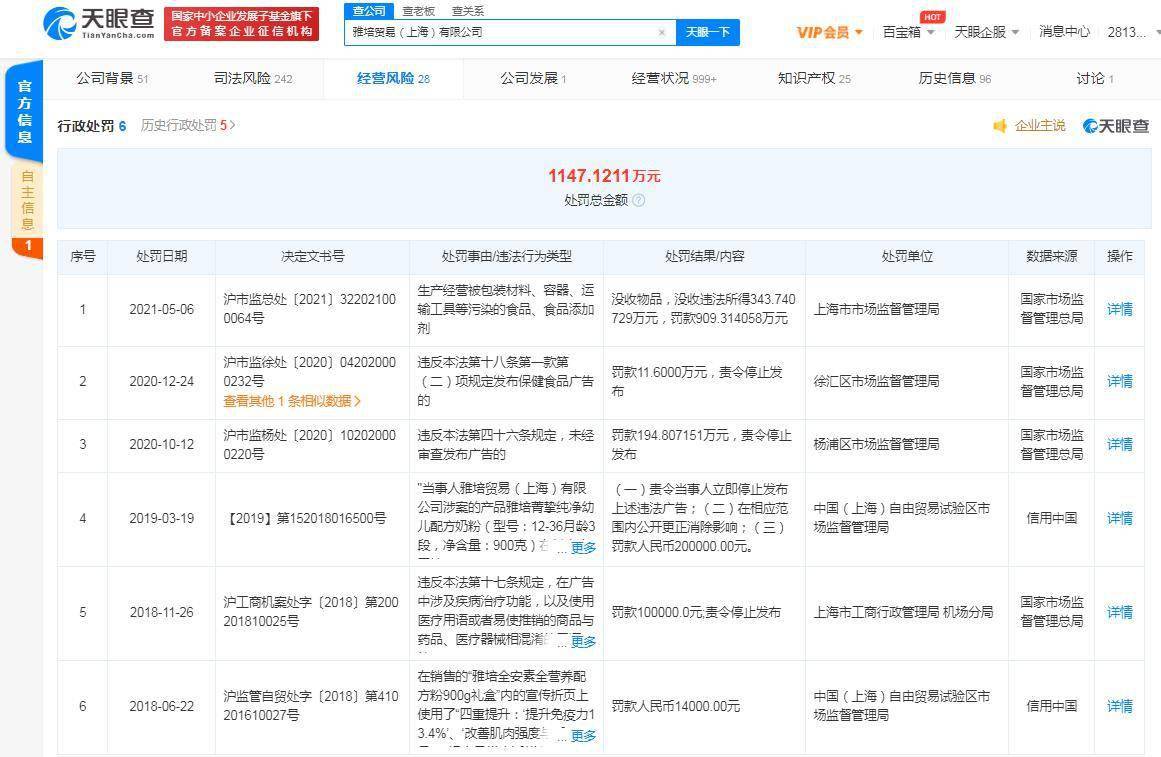Expand the 天眼企服 dropdown menu

pyautogui.click(x=986, y=32)
